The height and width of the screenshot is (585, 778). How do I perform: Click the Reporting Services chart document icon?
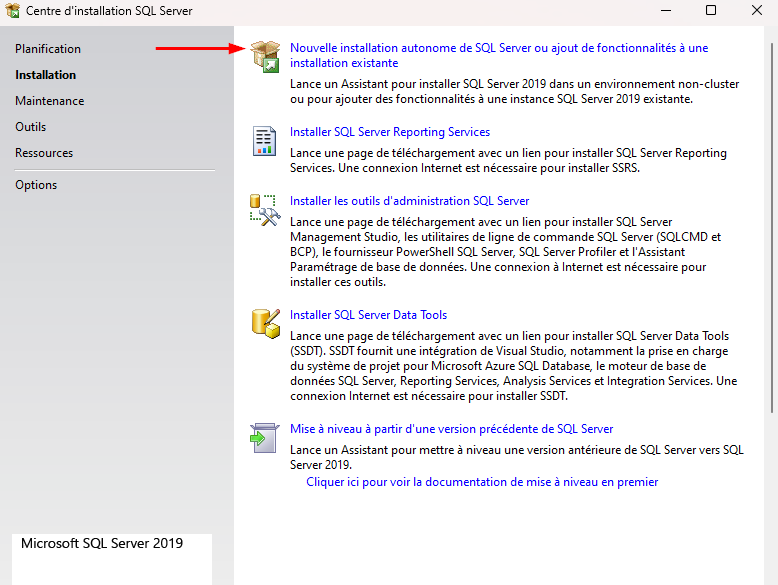(x=265, y=141)
